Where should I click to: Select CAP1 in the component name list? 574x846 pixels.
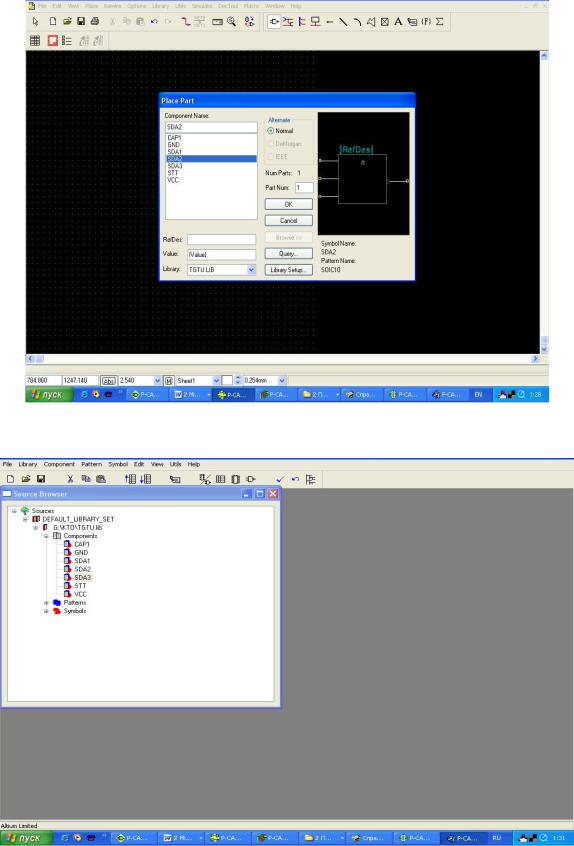tap(174, 138)
